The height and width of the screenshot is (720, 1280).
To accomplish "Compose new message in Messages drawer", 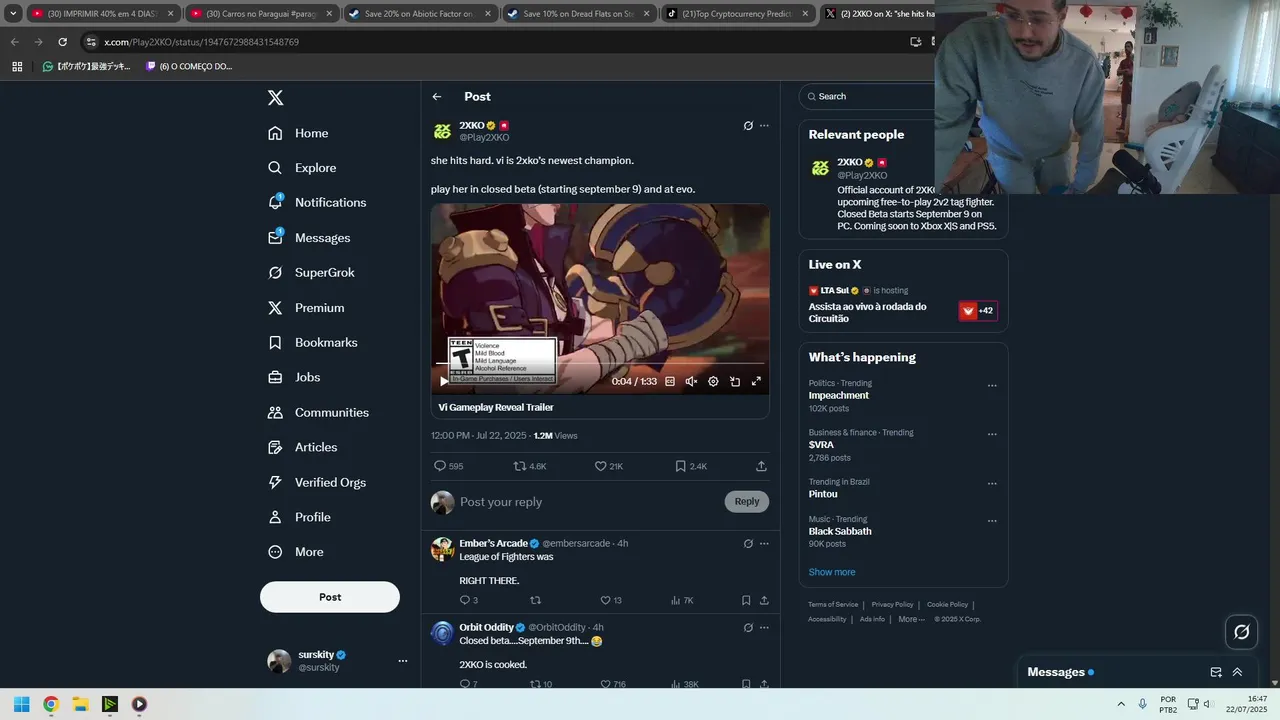I will [1216, 672].
